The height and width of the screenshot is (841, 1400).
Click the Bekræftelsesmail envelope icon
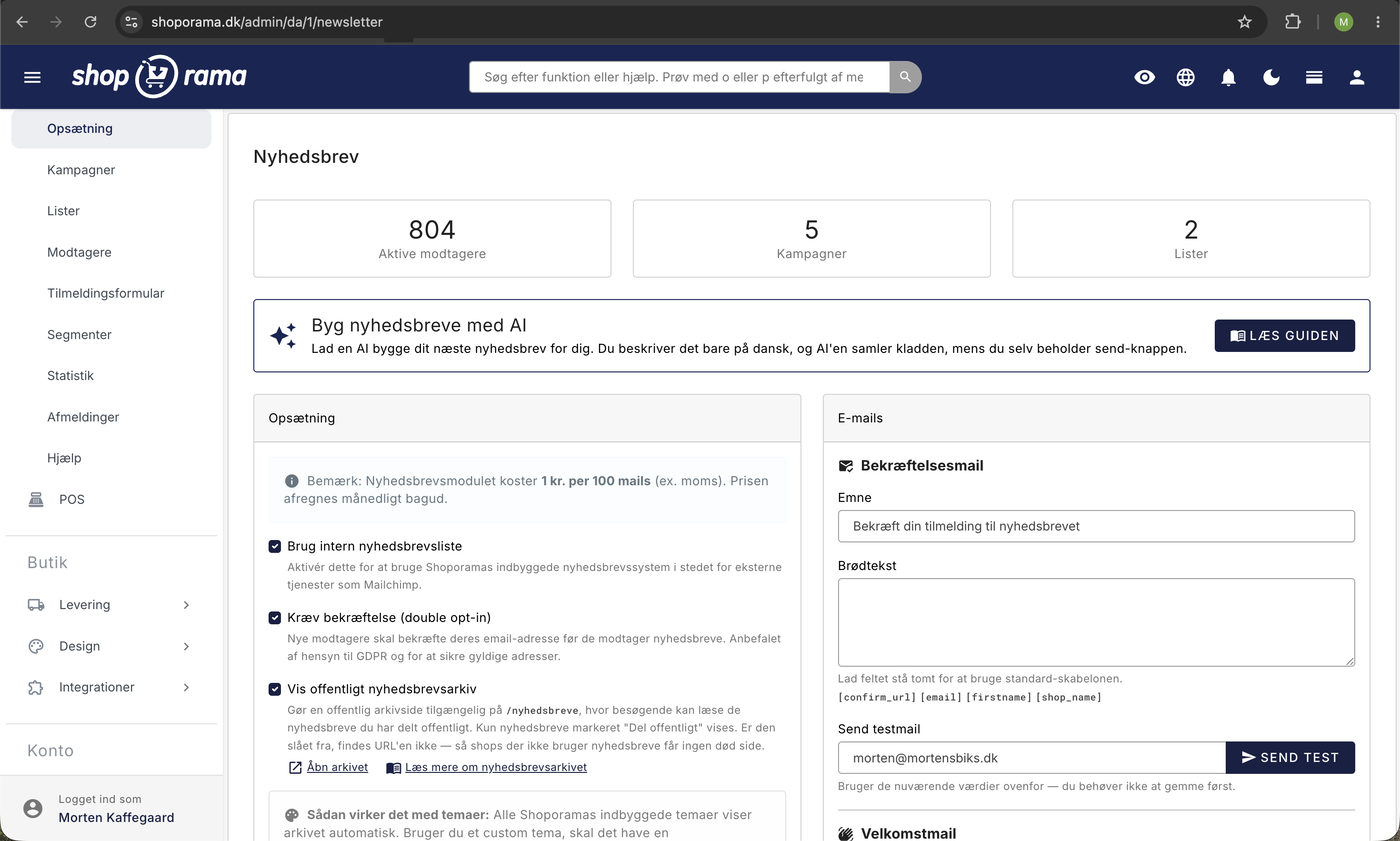pyautogui.click(x=846, y=466)
